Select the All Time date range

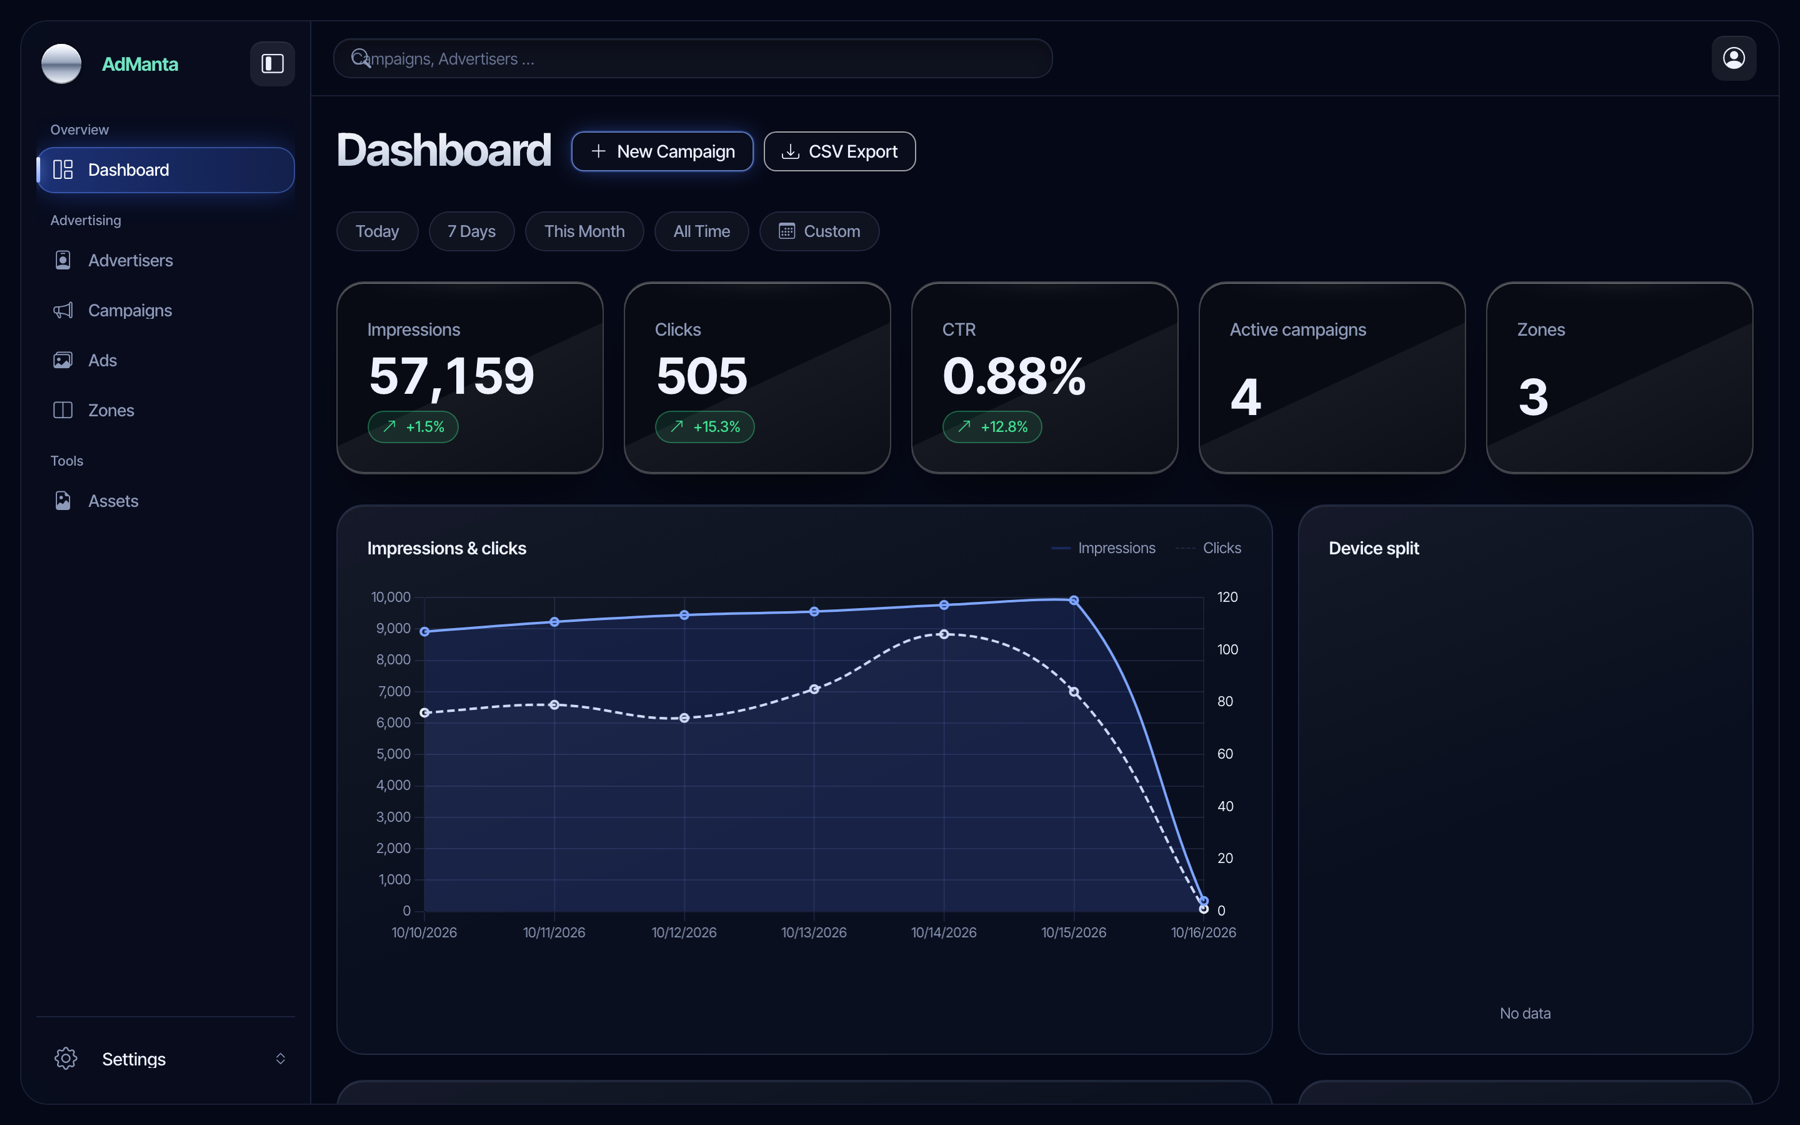(x=701, y=231)
